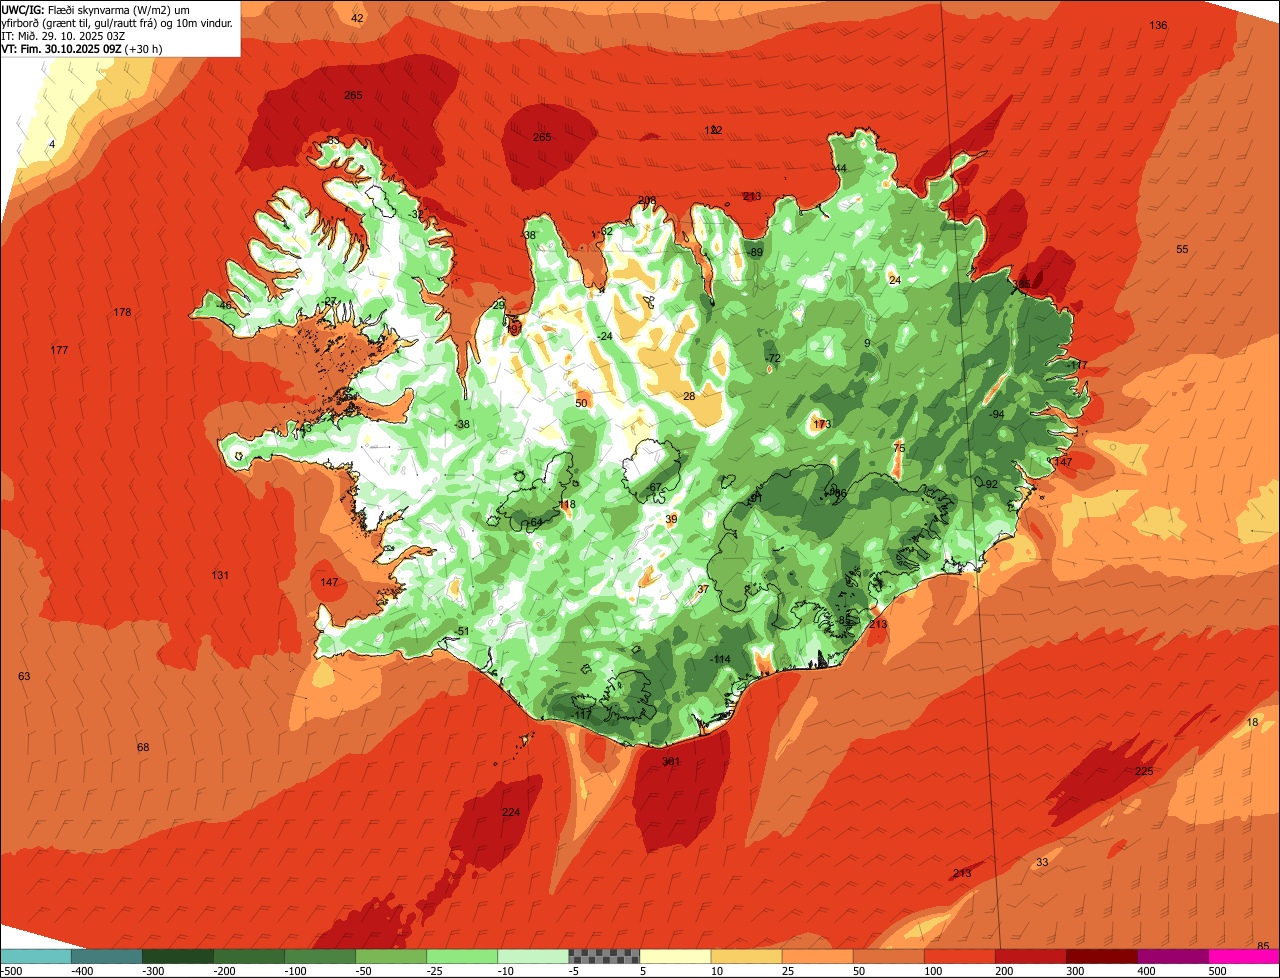Viewport: 1280px width, 978px height.
Task: Pick the pale yellow swatch between 5 and 10
Action: point(675,956)
